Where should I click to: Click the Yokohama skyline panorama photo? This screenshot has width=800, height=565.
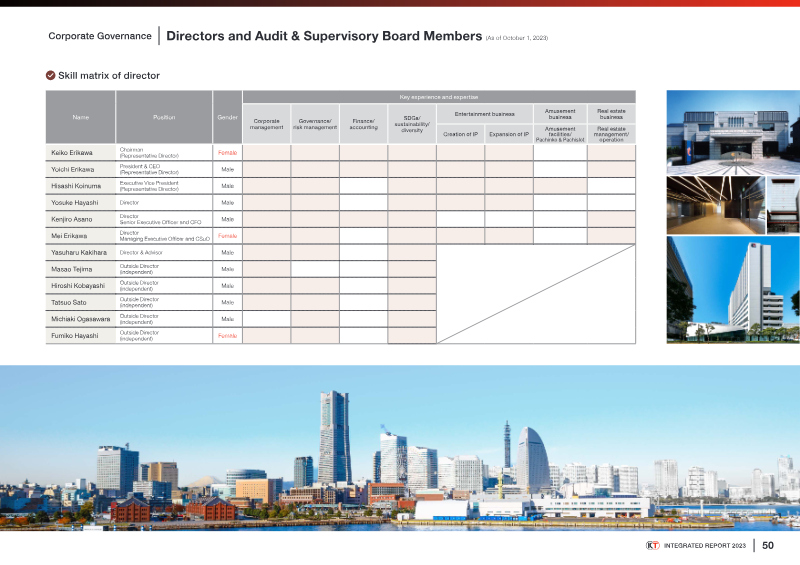pos(400,448)
